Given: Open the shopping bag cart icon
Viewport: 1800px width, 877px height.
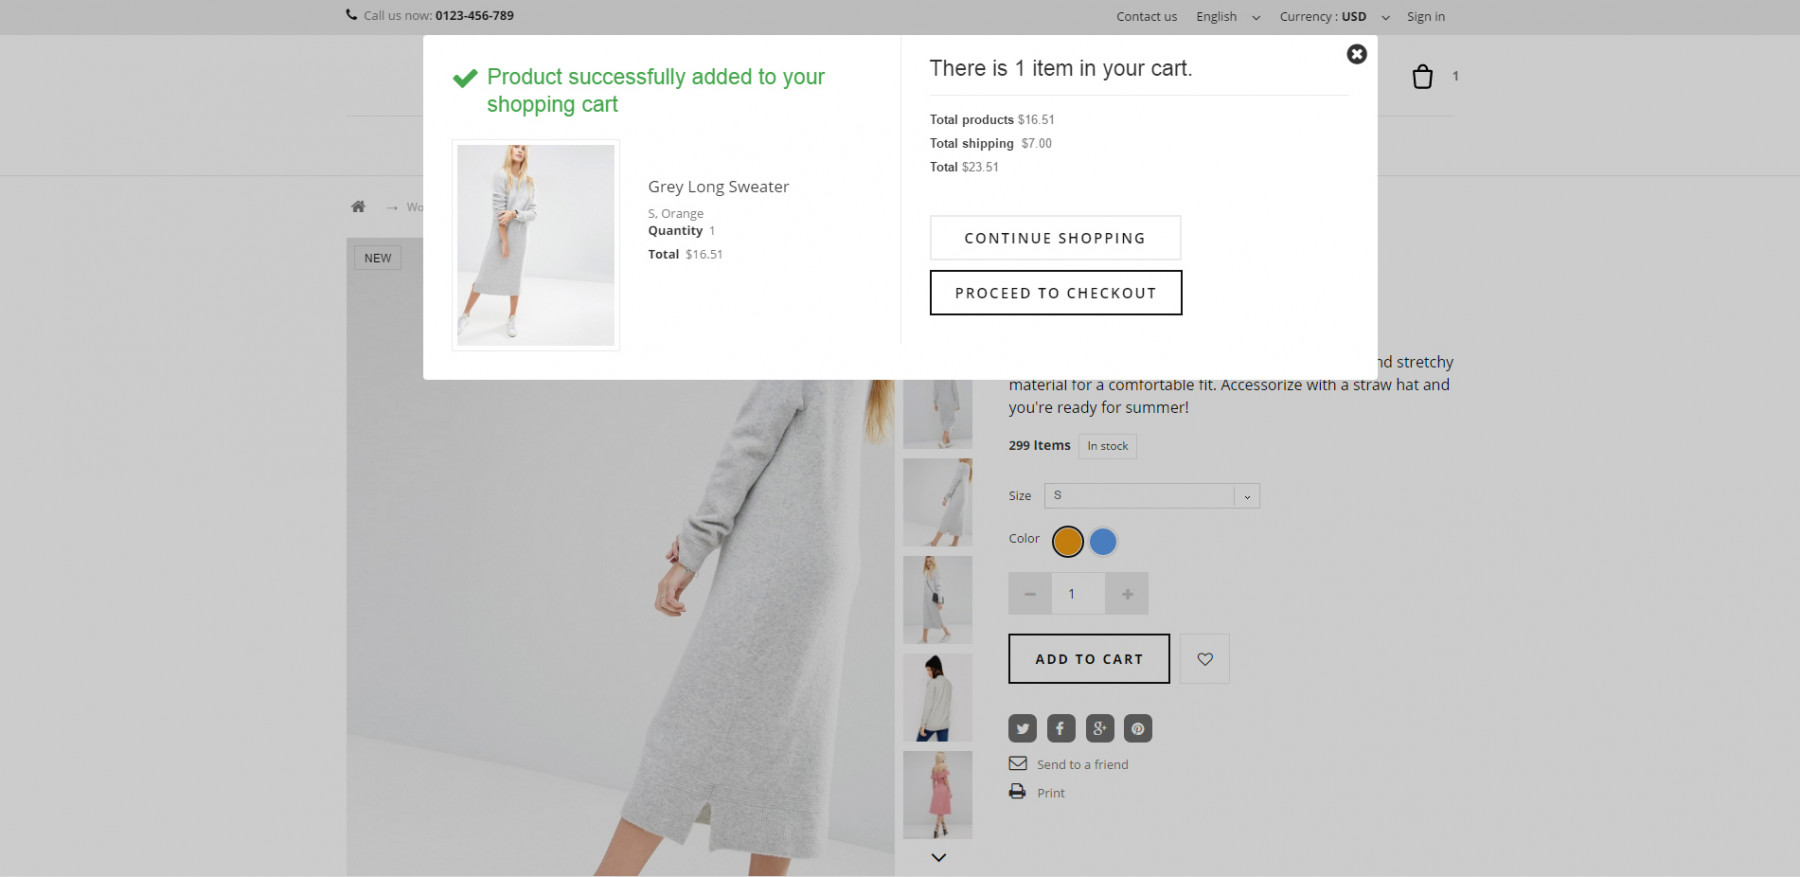Looking at the screenshot, I should tap(1422, 77).
